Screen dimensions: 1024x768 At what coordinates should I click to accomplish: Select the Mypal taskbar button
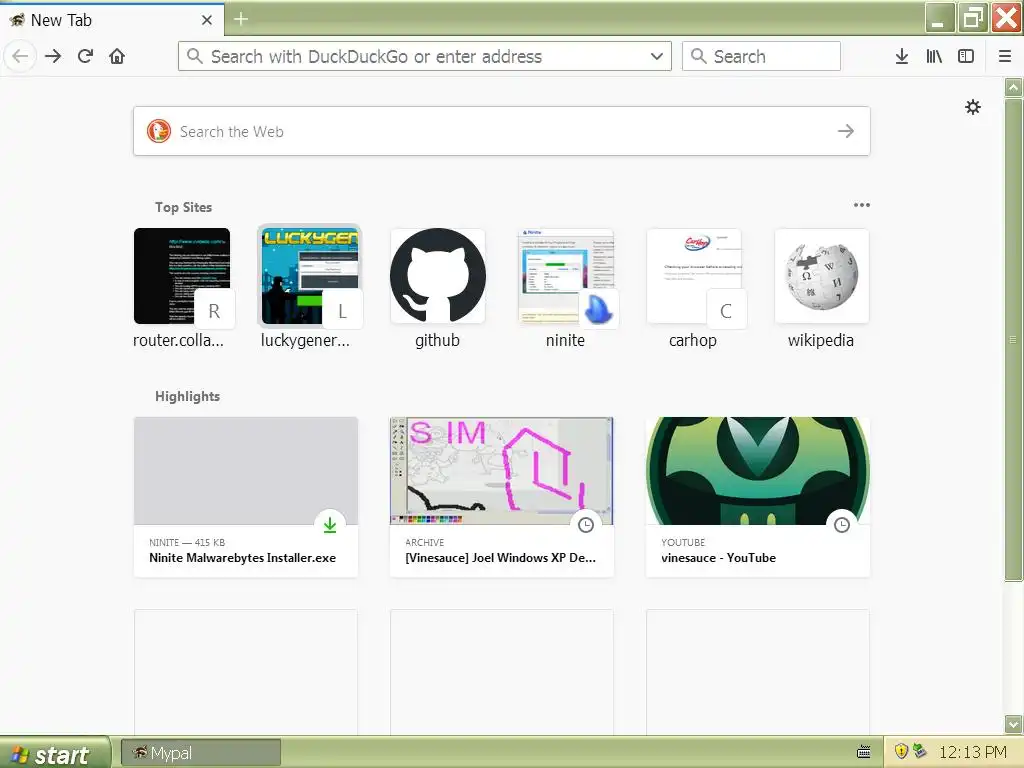click(x=201, y=754)
